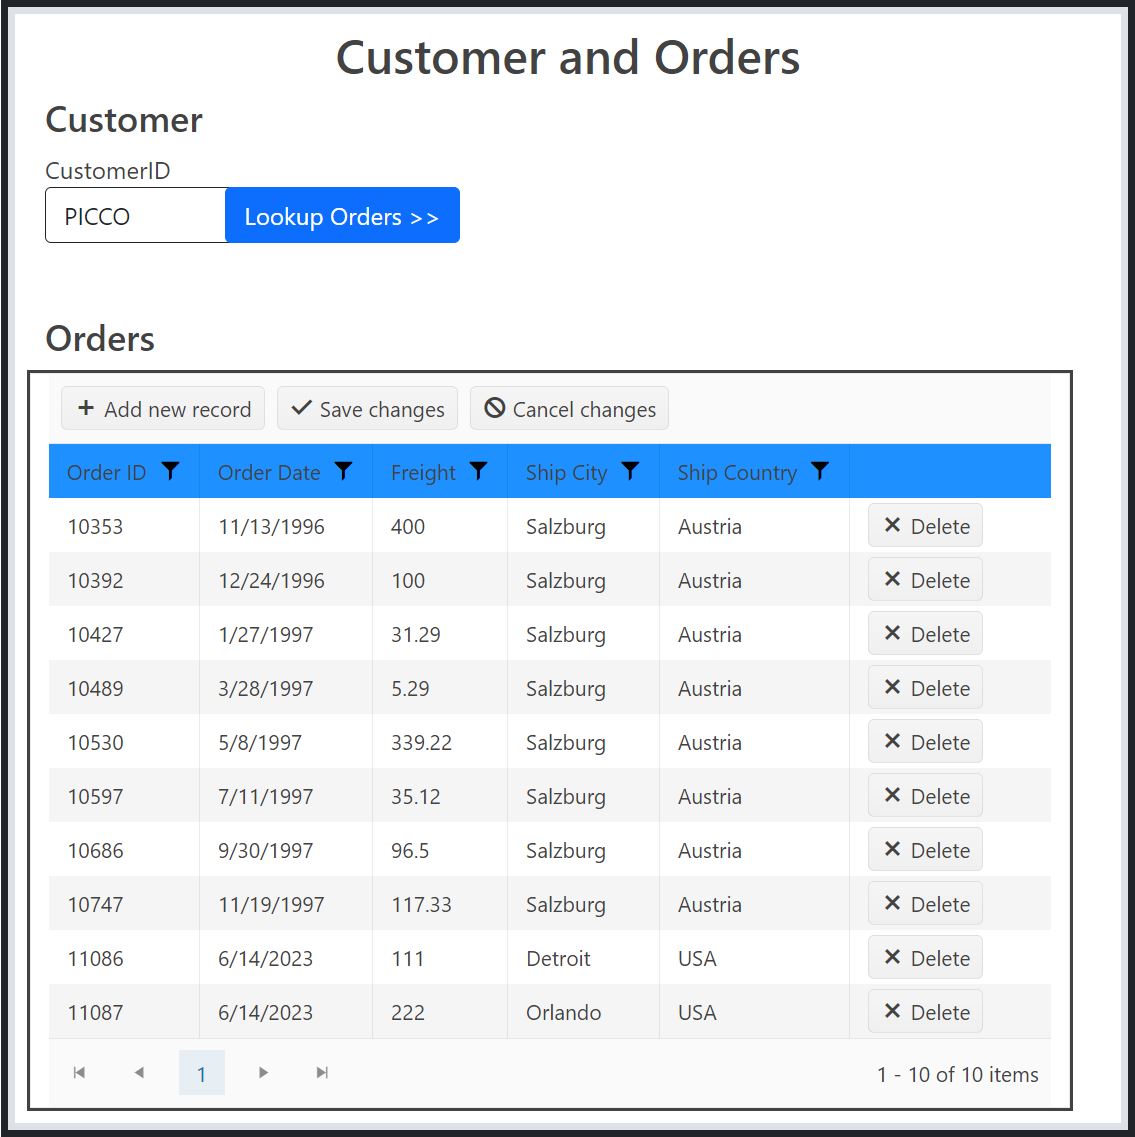The height and width of the screenshot is (1137, 1135).
Task: Edit the freight cell 400
Action: [439, 526]
